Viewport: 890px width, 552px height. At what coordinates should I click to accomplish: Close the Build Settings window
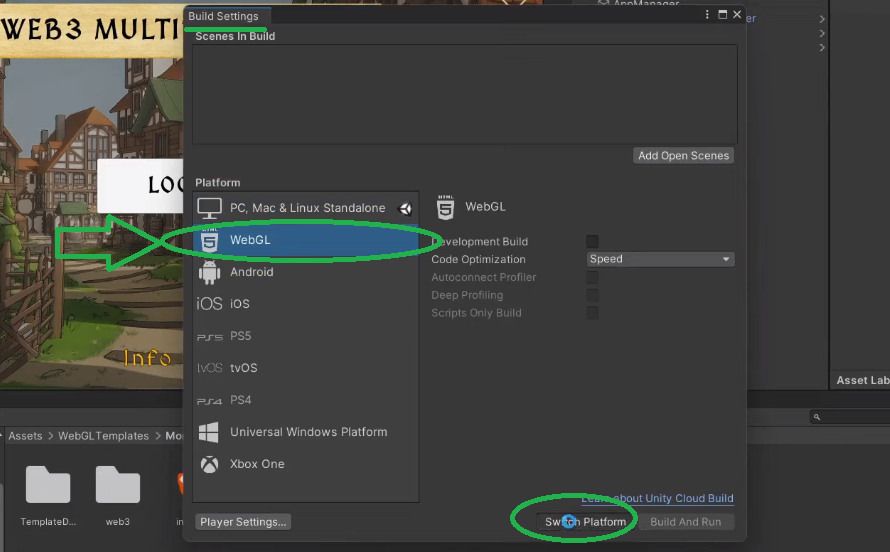click(x=737, y=15)
